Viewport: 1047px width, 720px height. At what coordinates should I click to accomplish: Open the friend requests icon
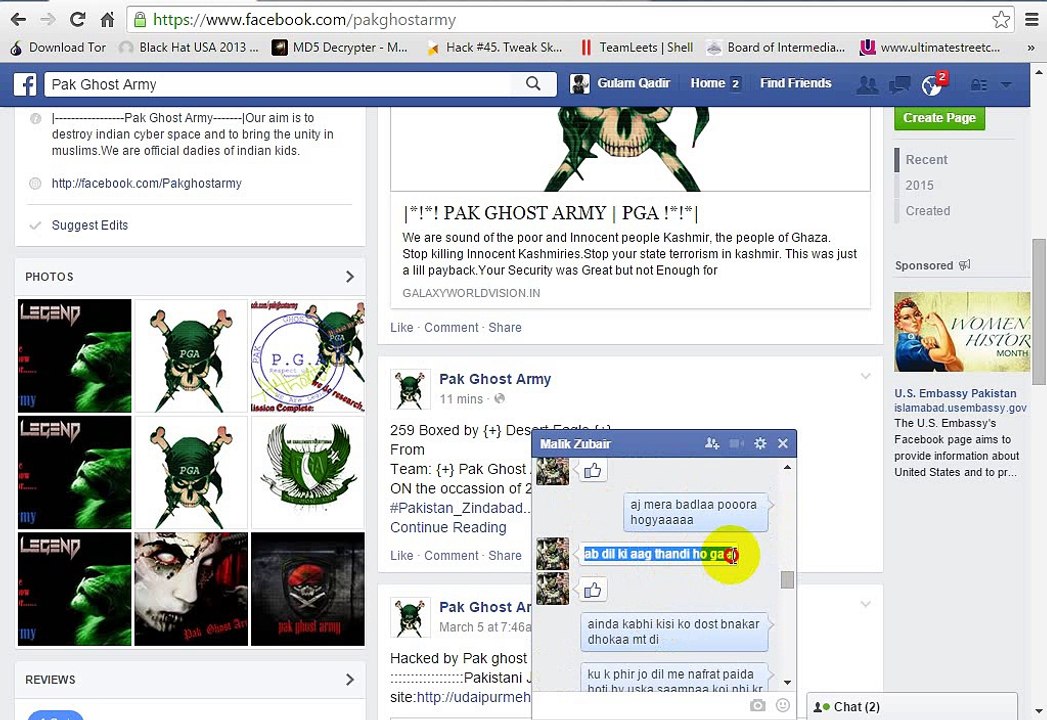click(x=867, y=84)
